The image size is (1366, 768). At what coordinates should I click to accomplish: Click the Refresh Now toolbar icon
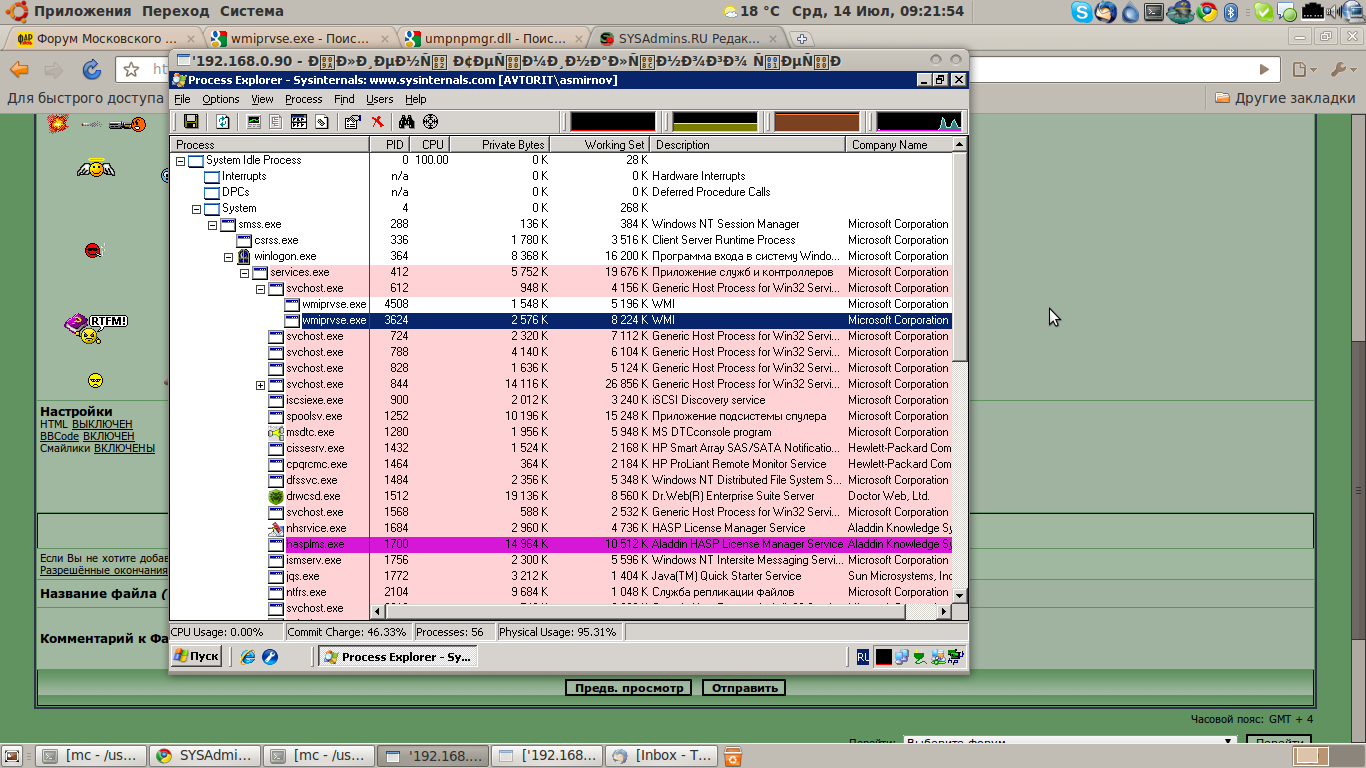pyautogui.click(x=223, y=122)
